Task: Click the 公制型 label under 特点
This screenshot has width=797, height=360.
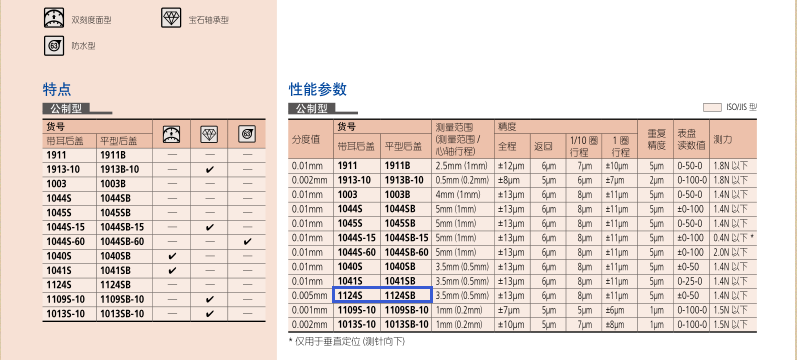Action: tap(66, 108)
